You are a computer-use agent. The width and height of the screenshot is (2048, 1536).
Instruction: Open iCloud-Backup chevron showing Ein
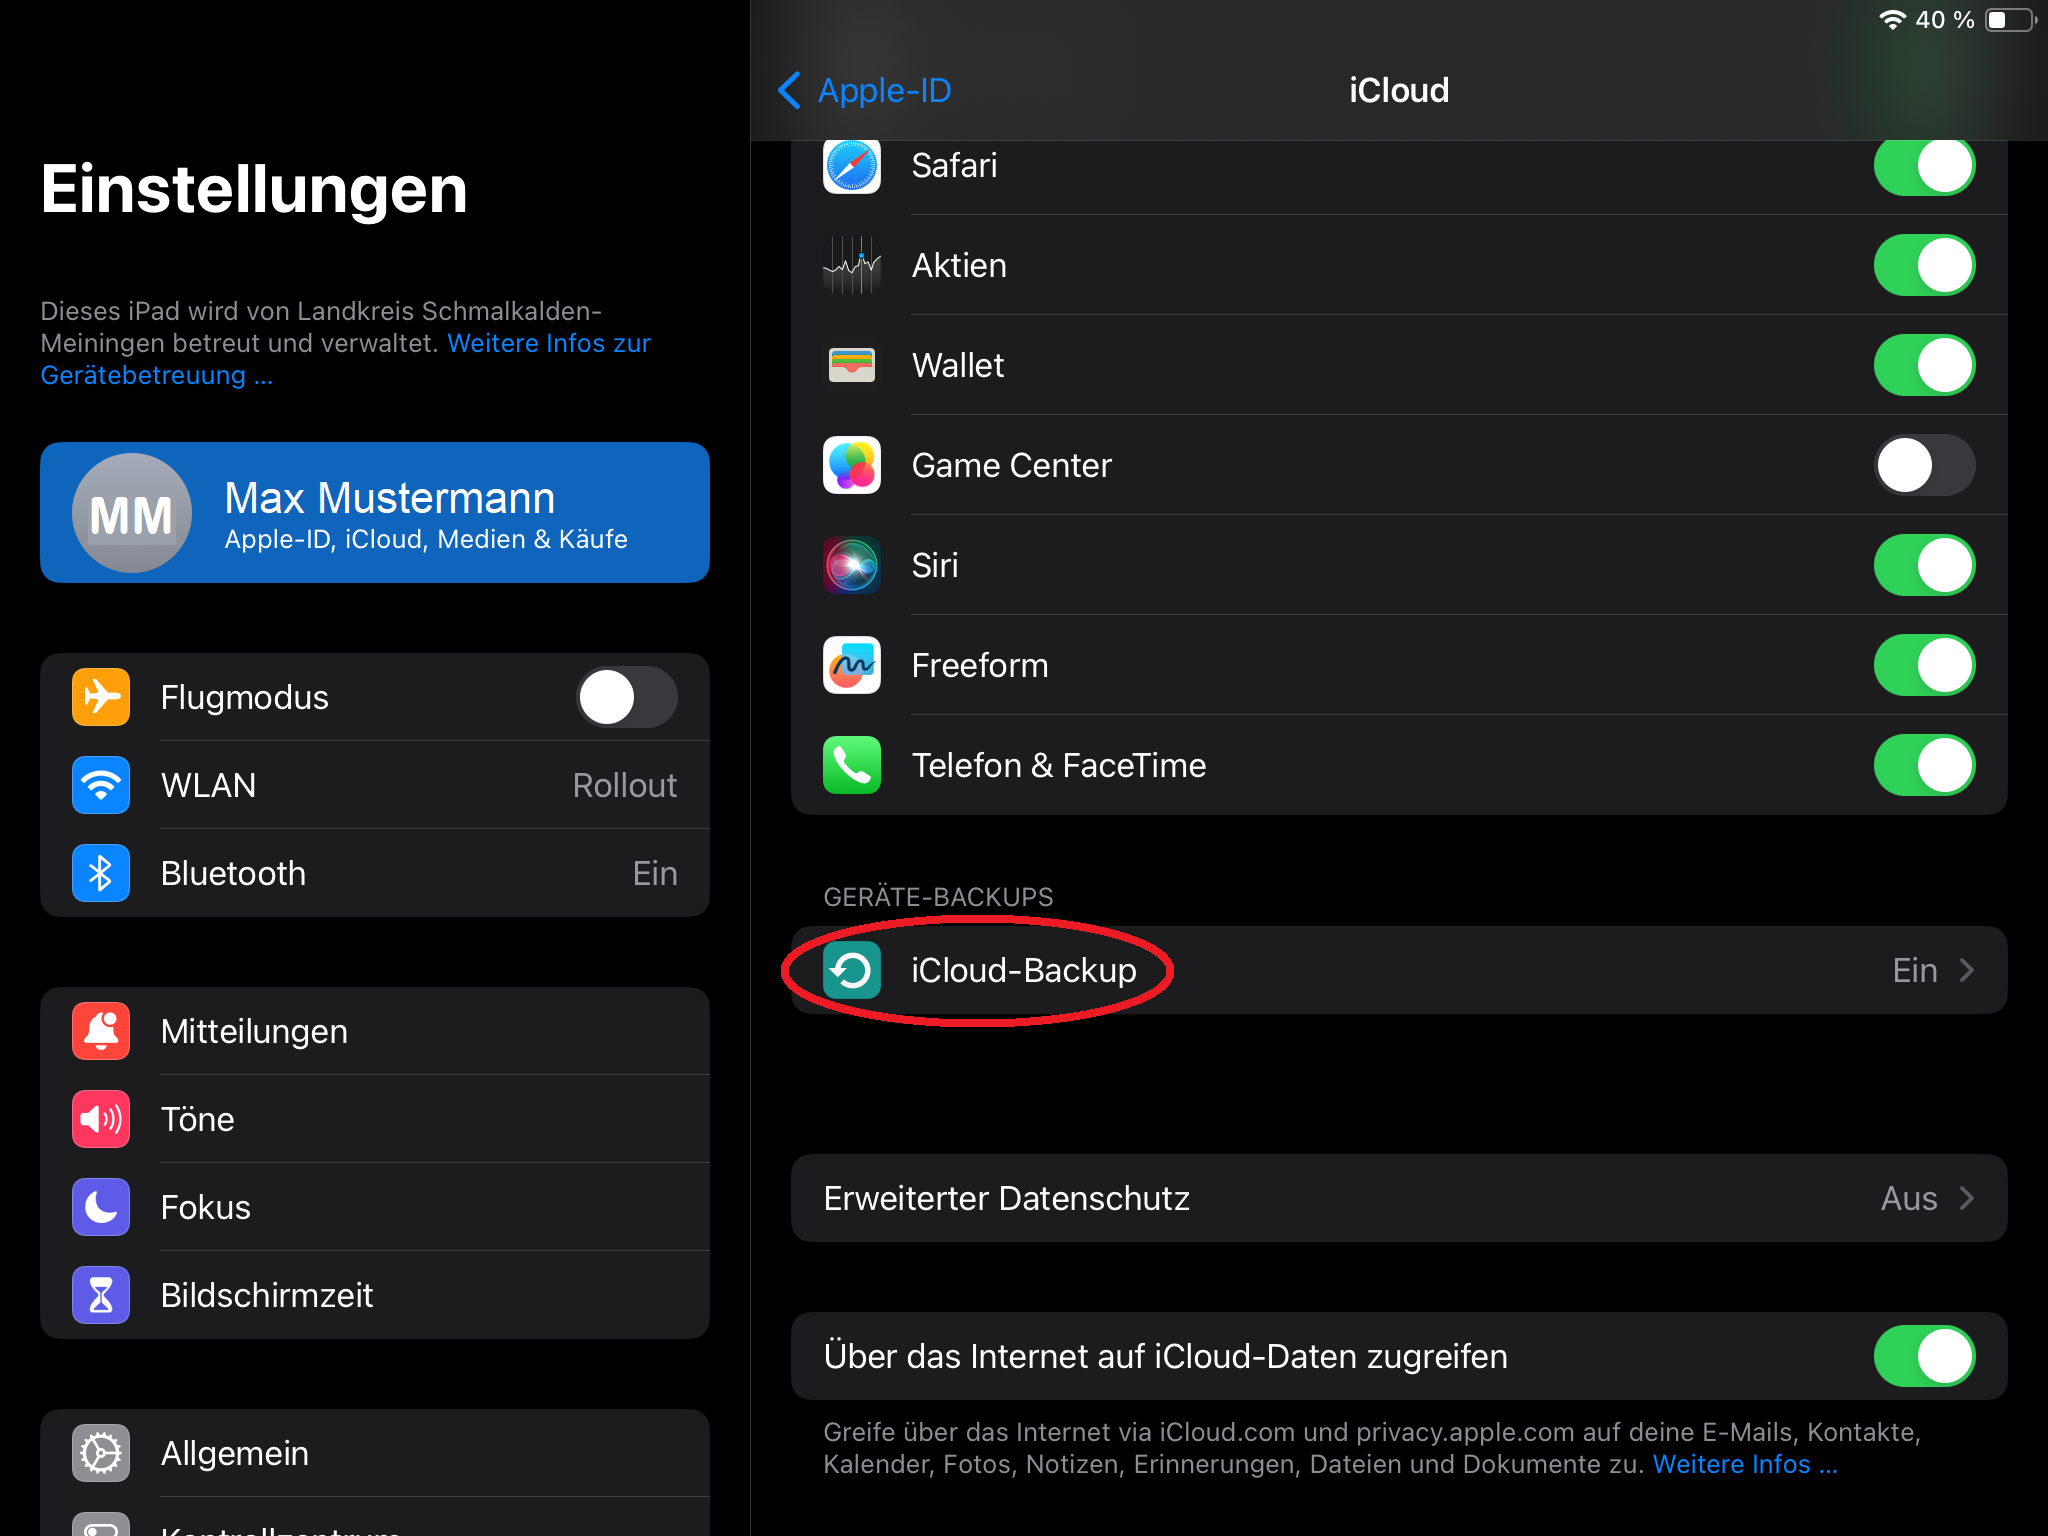(1965, 970)
